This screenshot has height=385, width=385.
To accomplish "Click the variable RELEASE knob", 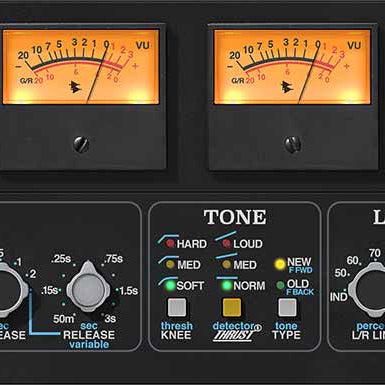I will [x=88, y=289].
